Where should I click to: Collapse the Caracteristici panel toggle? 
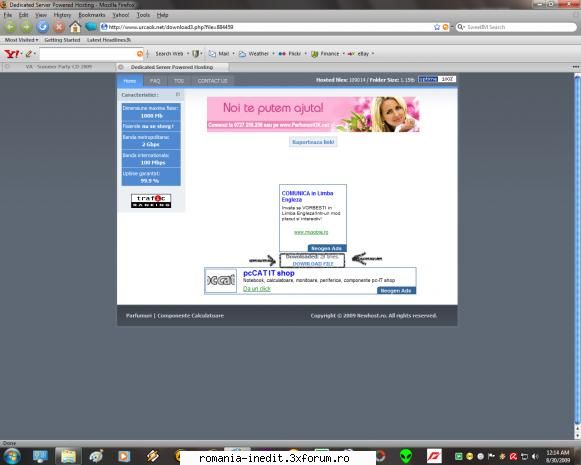tap(178, 94)
